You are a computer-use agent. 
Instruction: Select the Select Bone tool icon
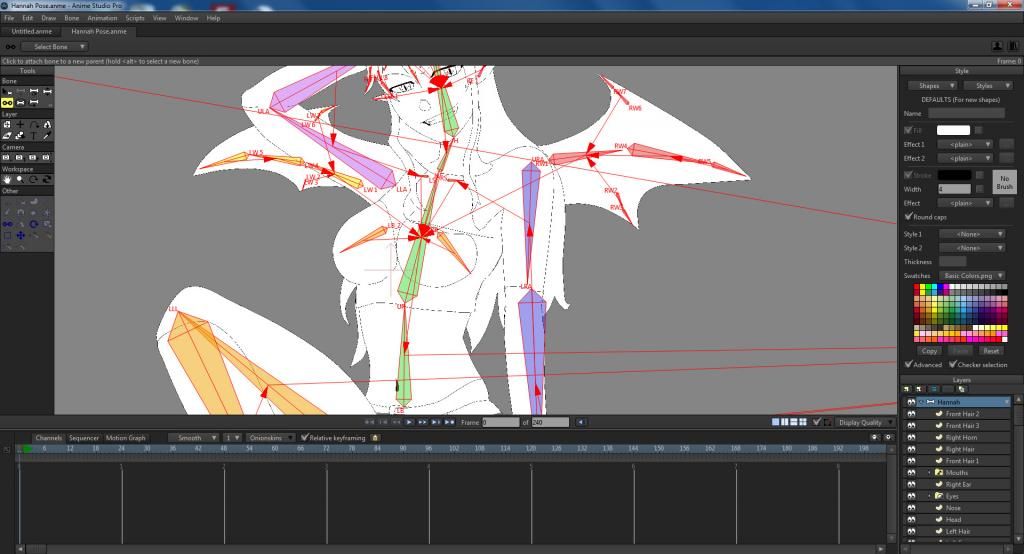point(7,91)
